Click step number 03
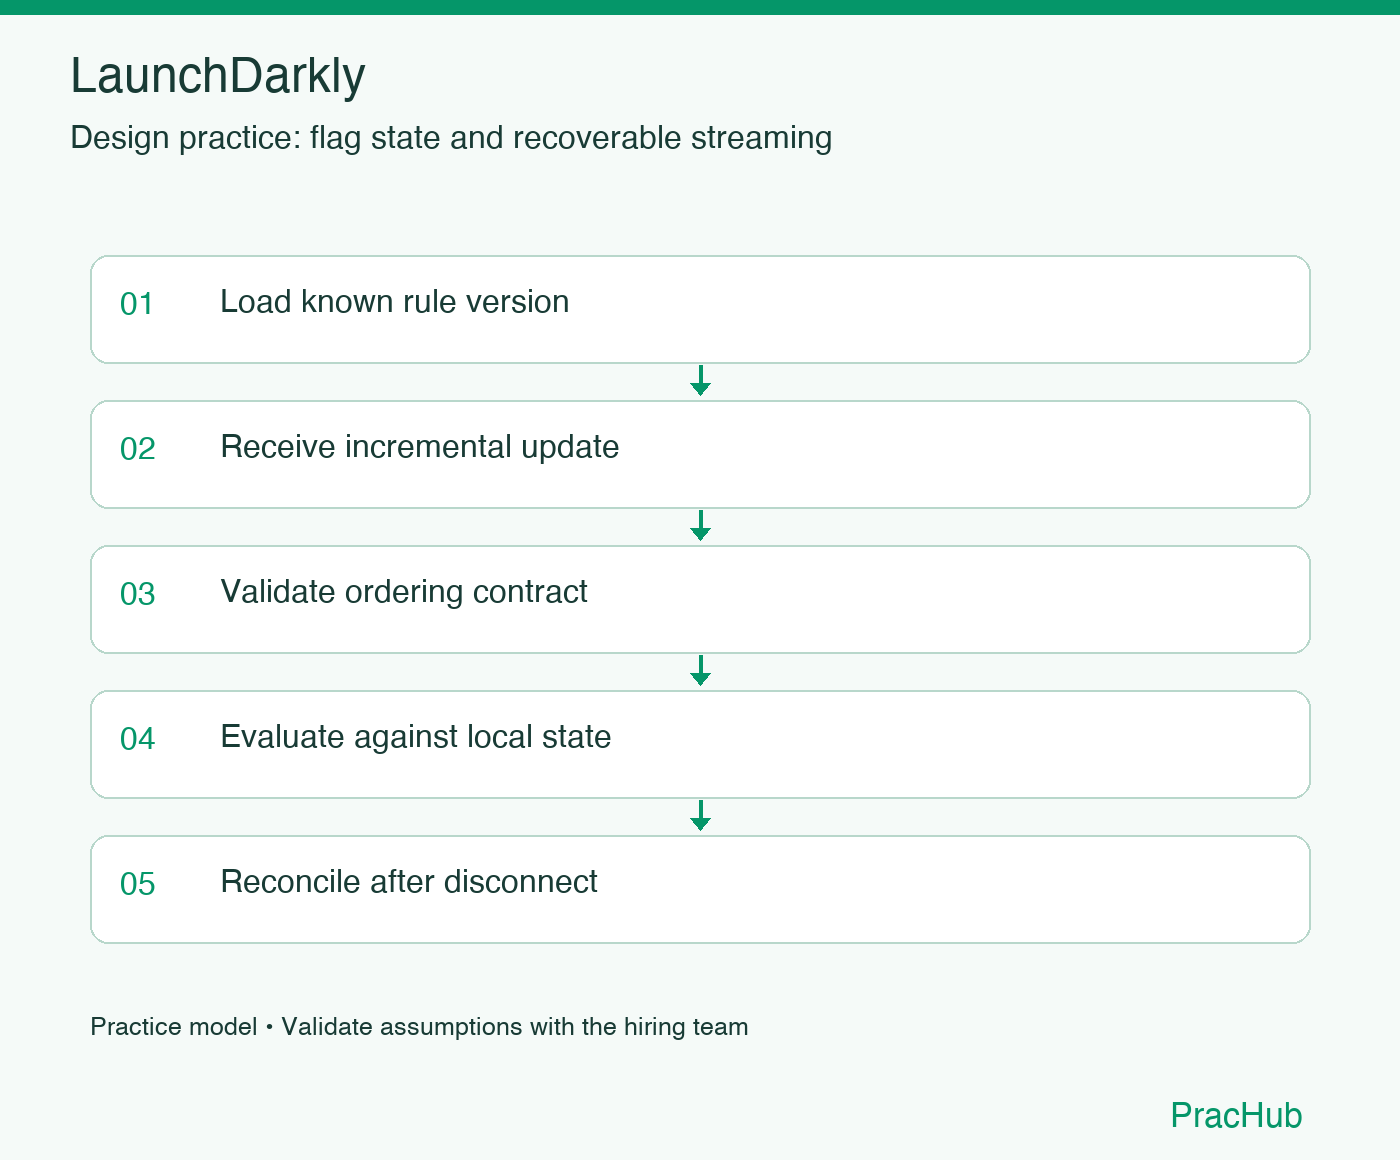 pos(138,594)
